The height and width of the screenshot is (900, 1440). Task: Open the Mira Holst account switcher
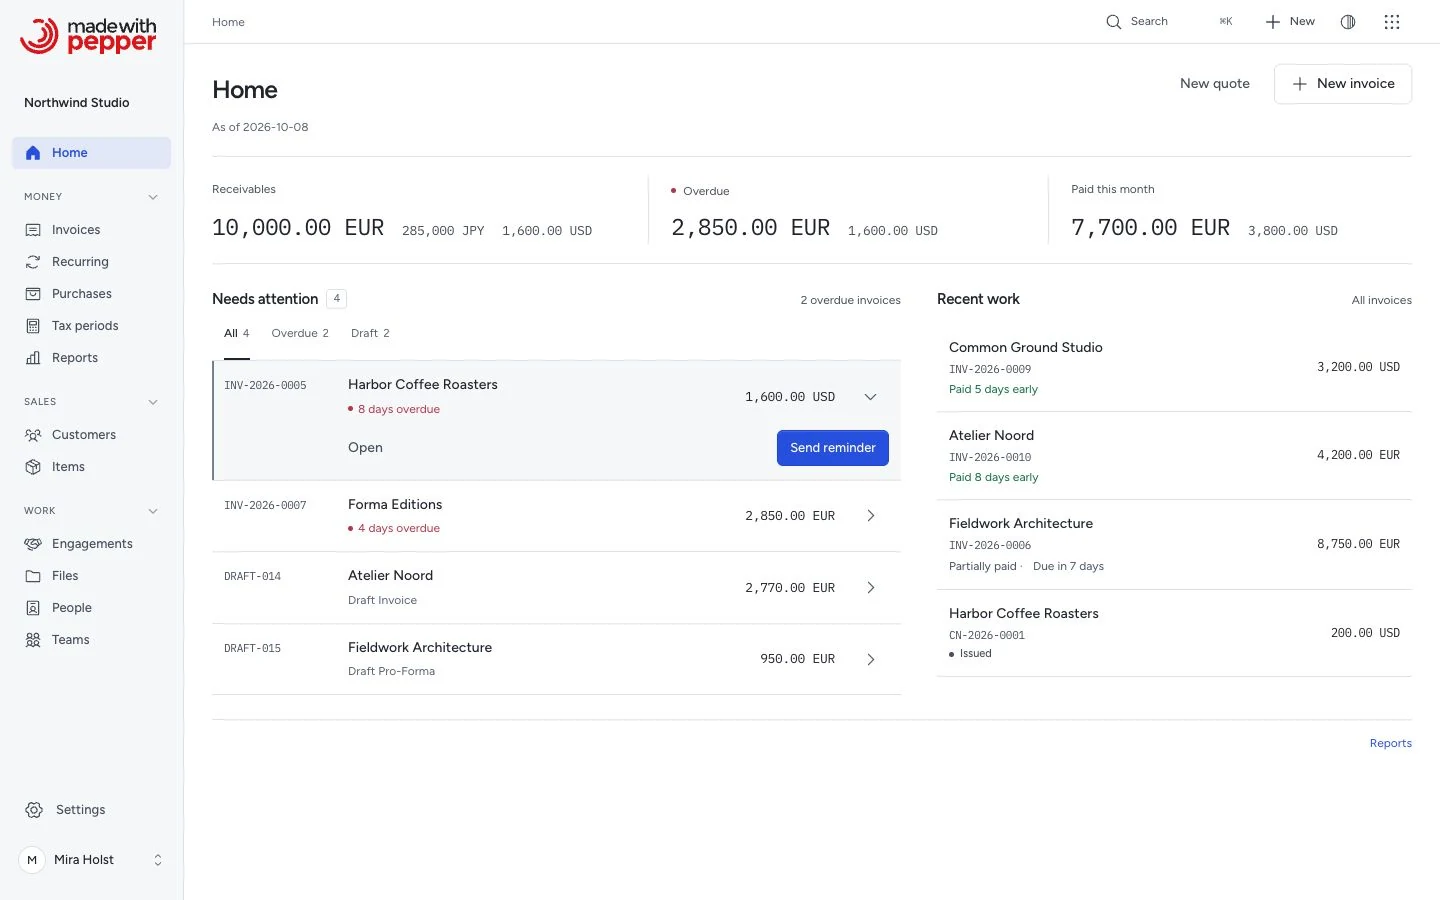click(x=92, y=860)
